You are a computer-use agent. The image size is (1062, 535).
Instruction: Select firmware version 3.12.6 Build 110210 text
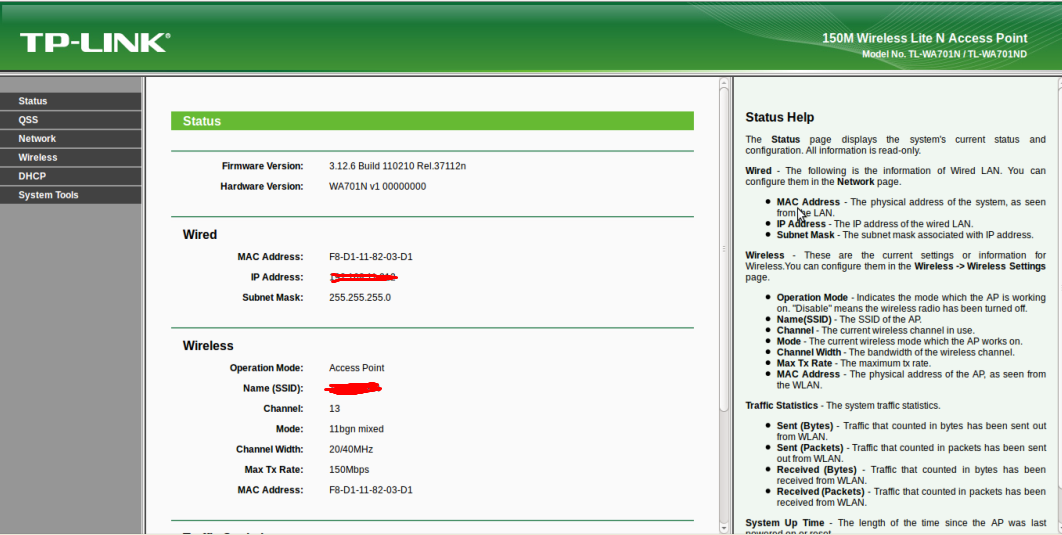398,166
